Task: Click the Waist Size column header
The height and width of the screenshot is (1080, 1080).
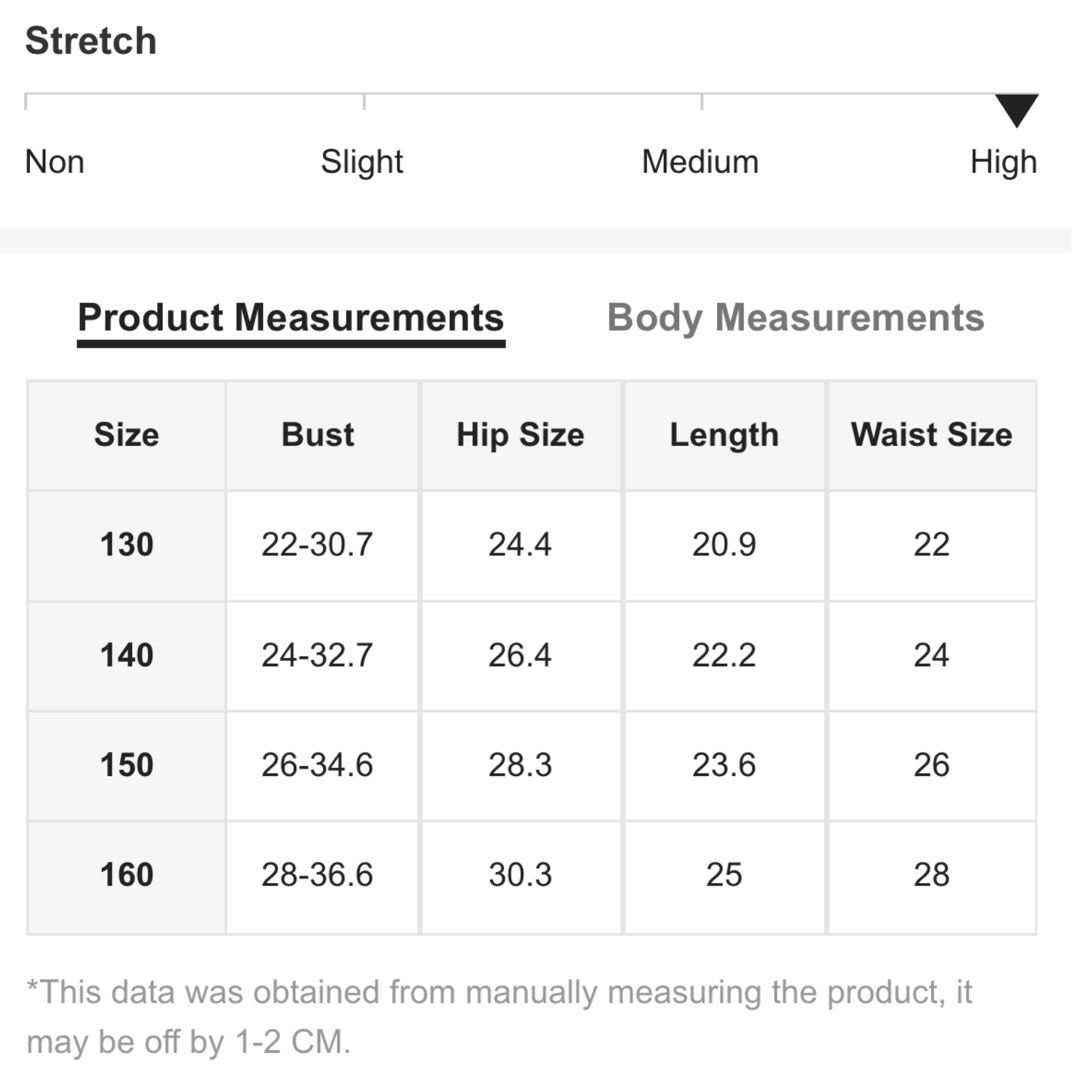Action: coord(931,435)
